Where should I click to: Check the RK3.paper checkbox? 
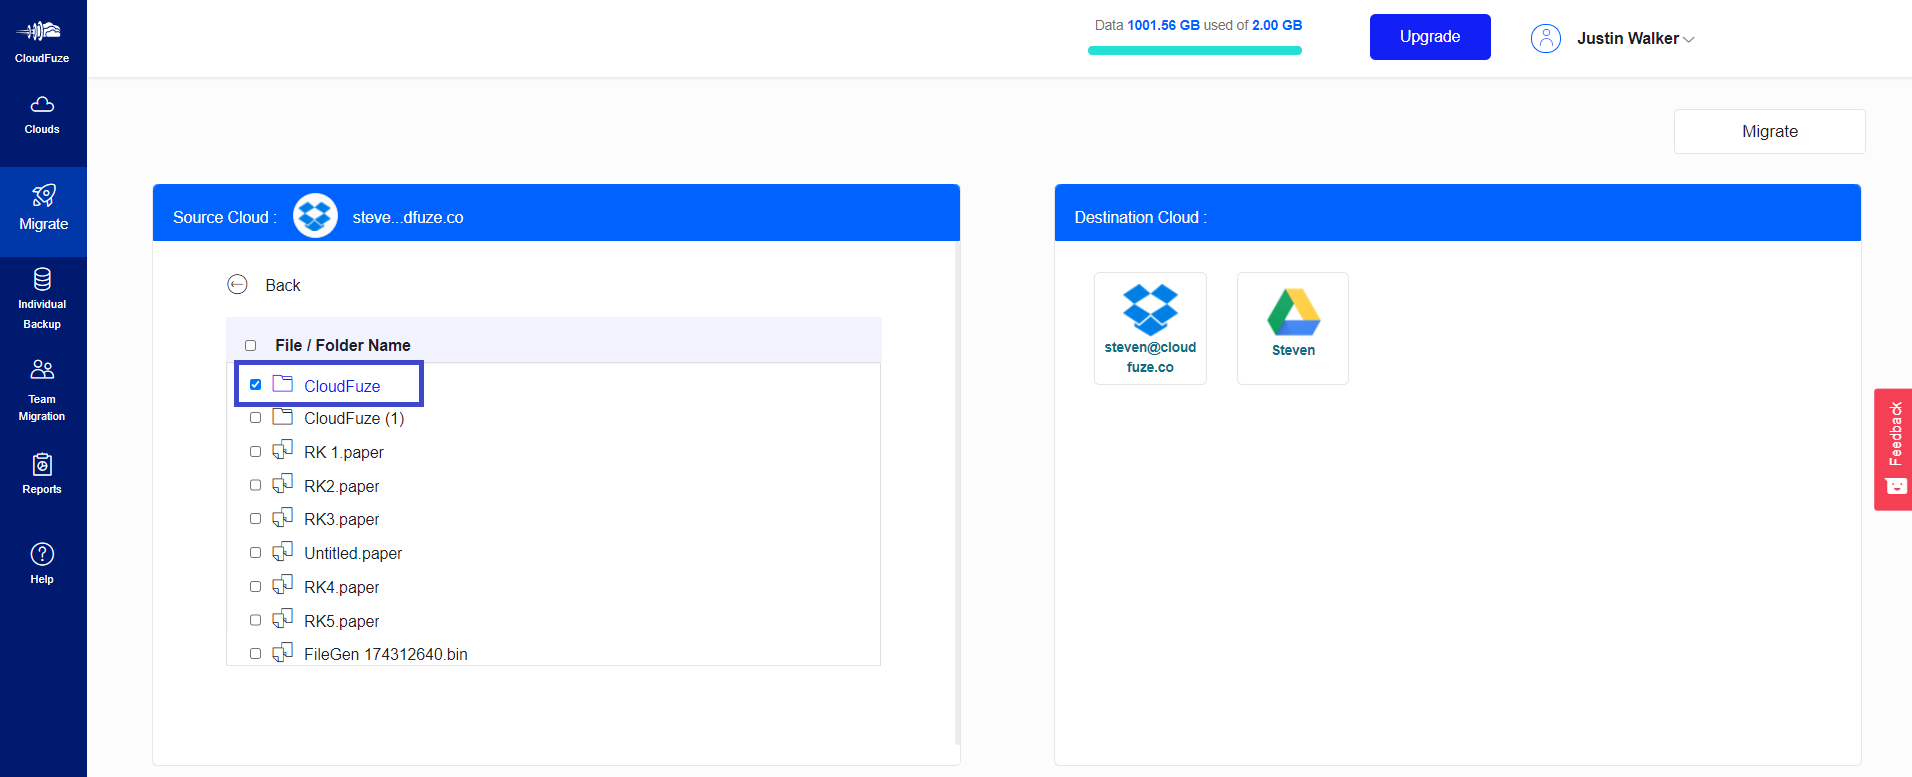tap(255, 519)
